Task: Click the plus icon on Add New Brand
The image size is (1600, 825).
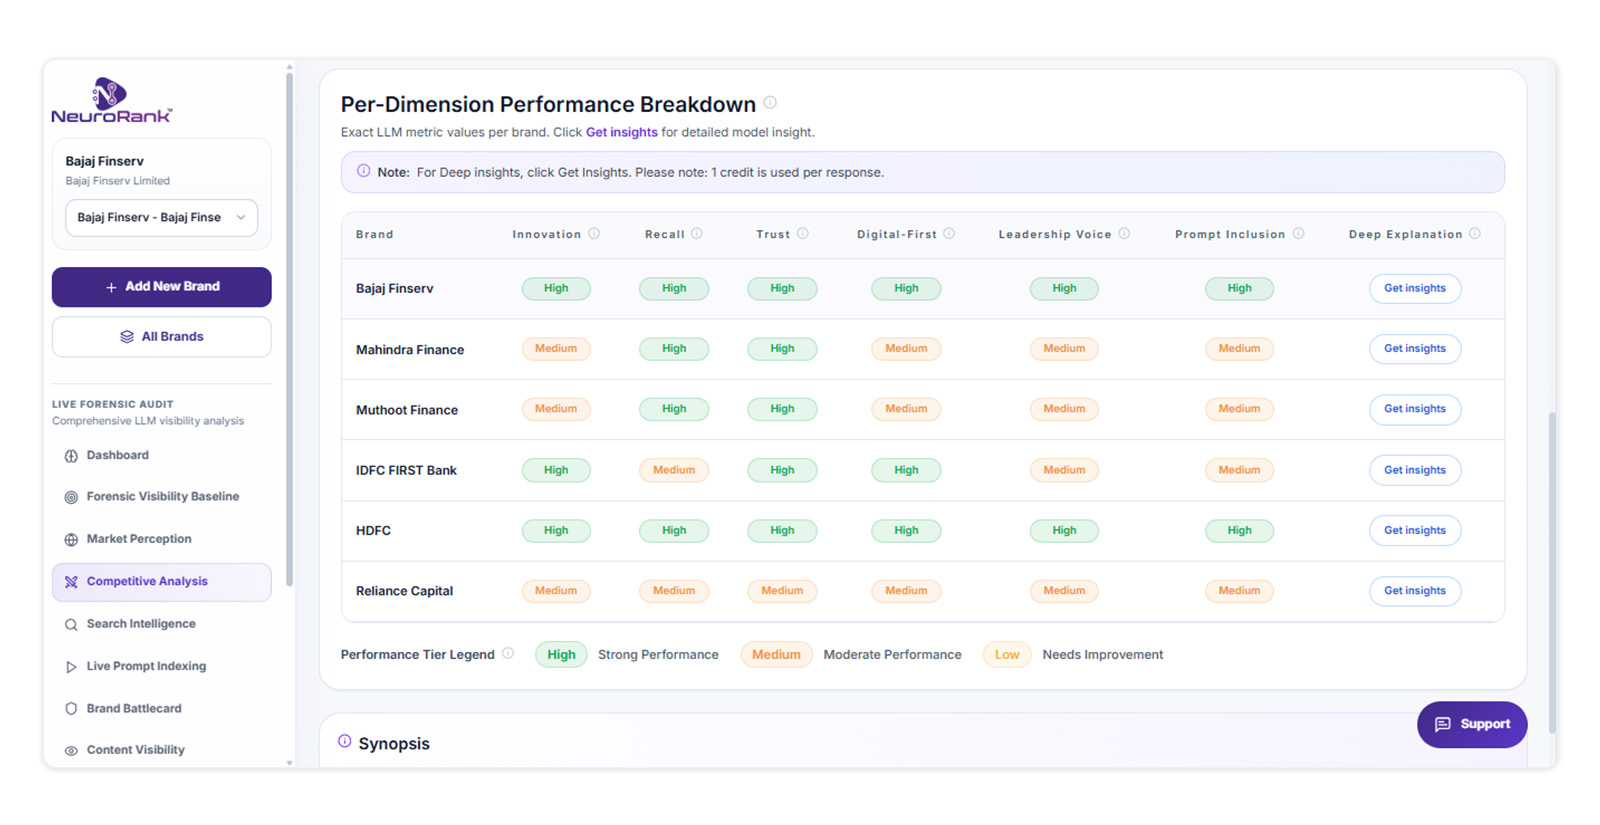Action: pyautogui.click(x=111, y=287)
